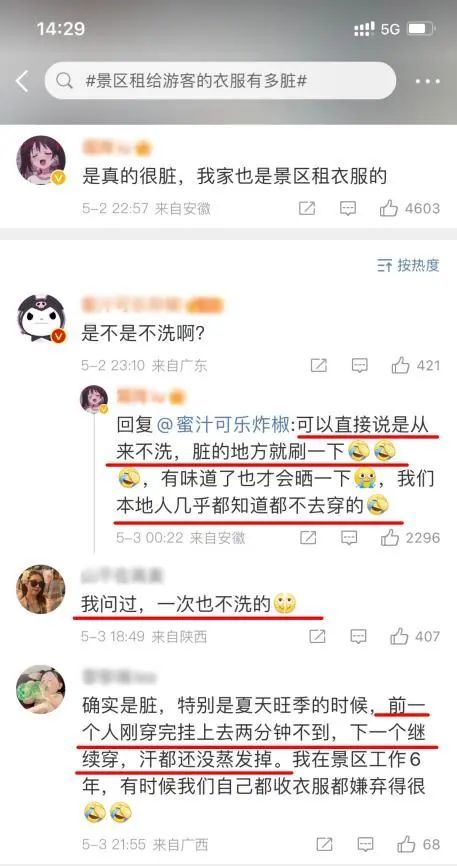Open comment bubble on 5-3 00:22 reply
This screenshot has height=866, width=457.
coord(349,537)
